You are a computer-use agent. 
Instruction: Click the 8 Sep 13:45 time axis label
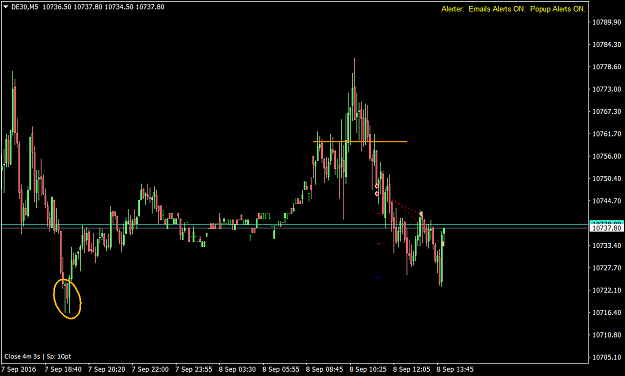click(455, 369)
